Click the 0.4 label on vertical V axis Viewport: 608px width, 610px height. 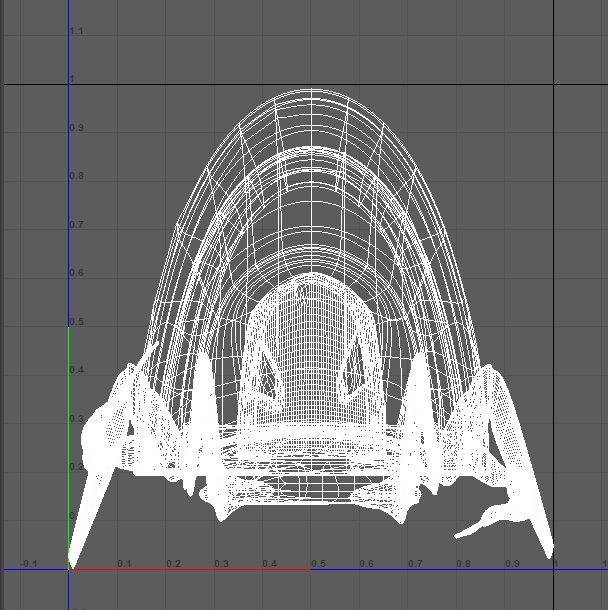tap(77, 370)
